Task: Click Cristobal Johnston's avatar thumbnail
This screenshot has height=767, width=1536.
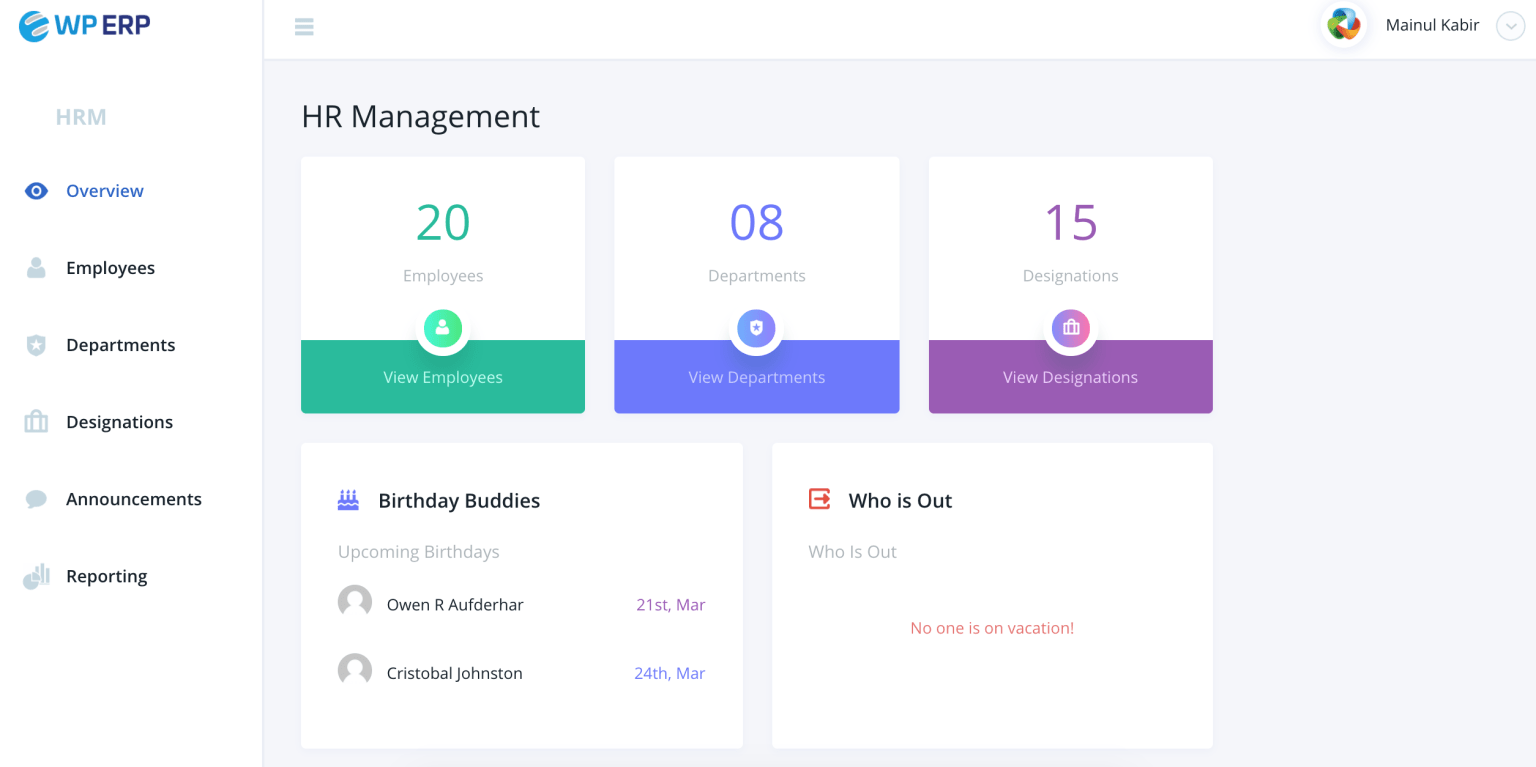Action: tap(355, 669)
